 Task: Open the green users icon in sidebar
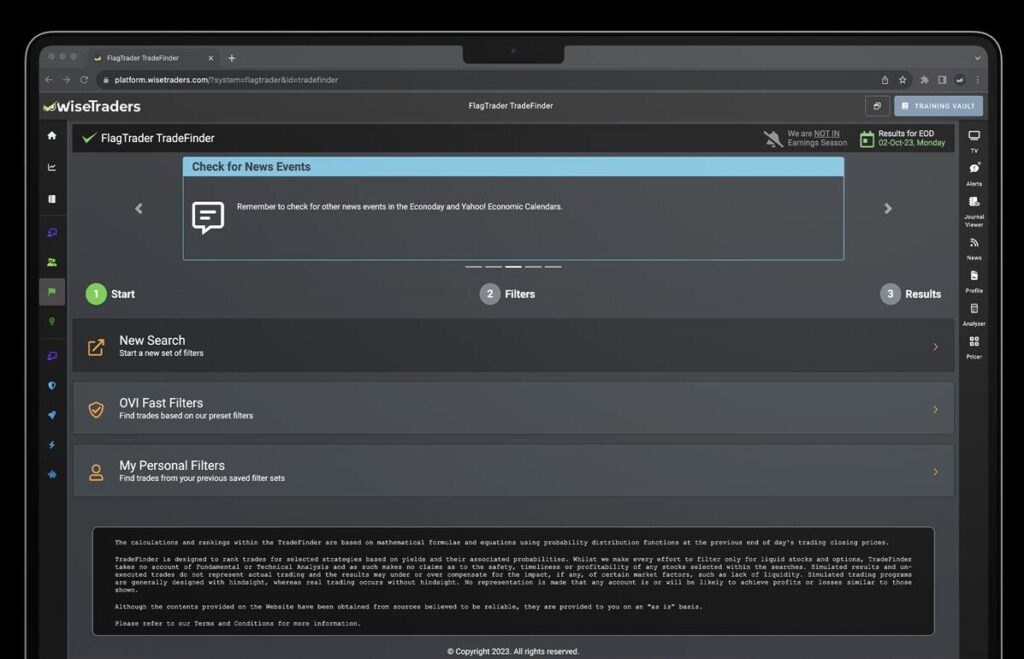52,263
